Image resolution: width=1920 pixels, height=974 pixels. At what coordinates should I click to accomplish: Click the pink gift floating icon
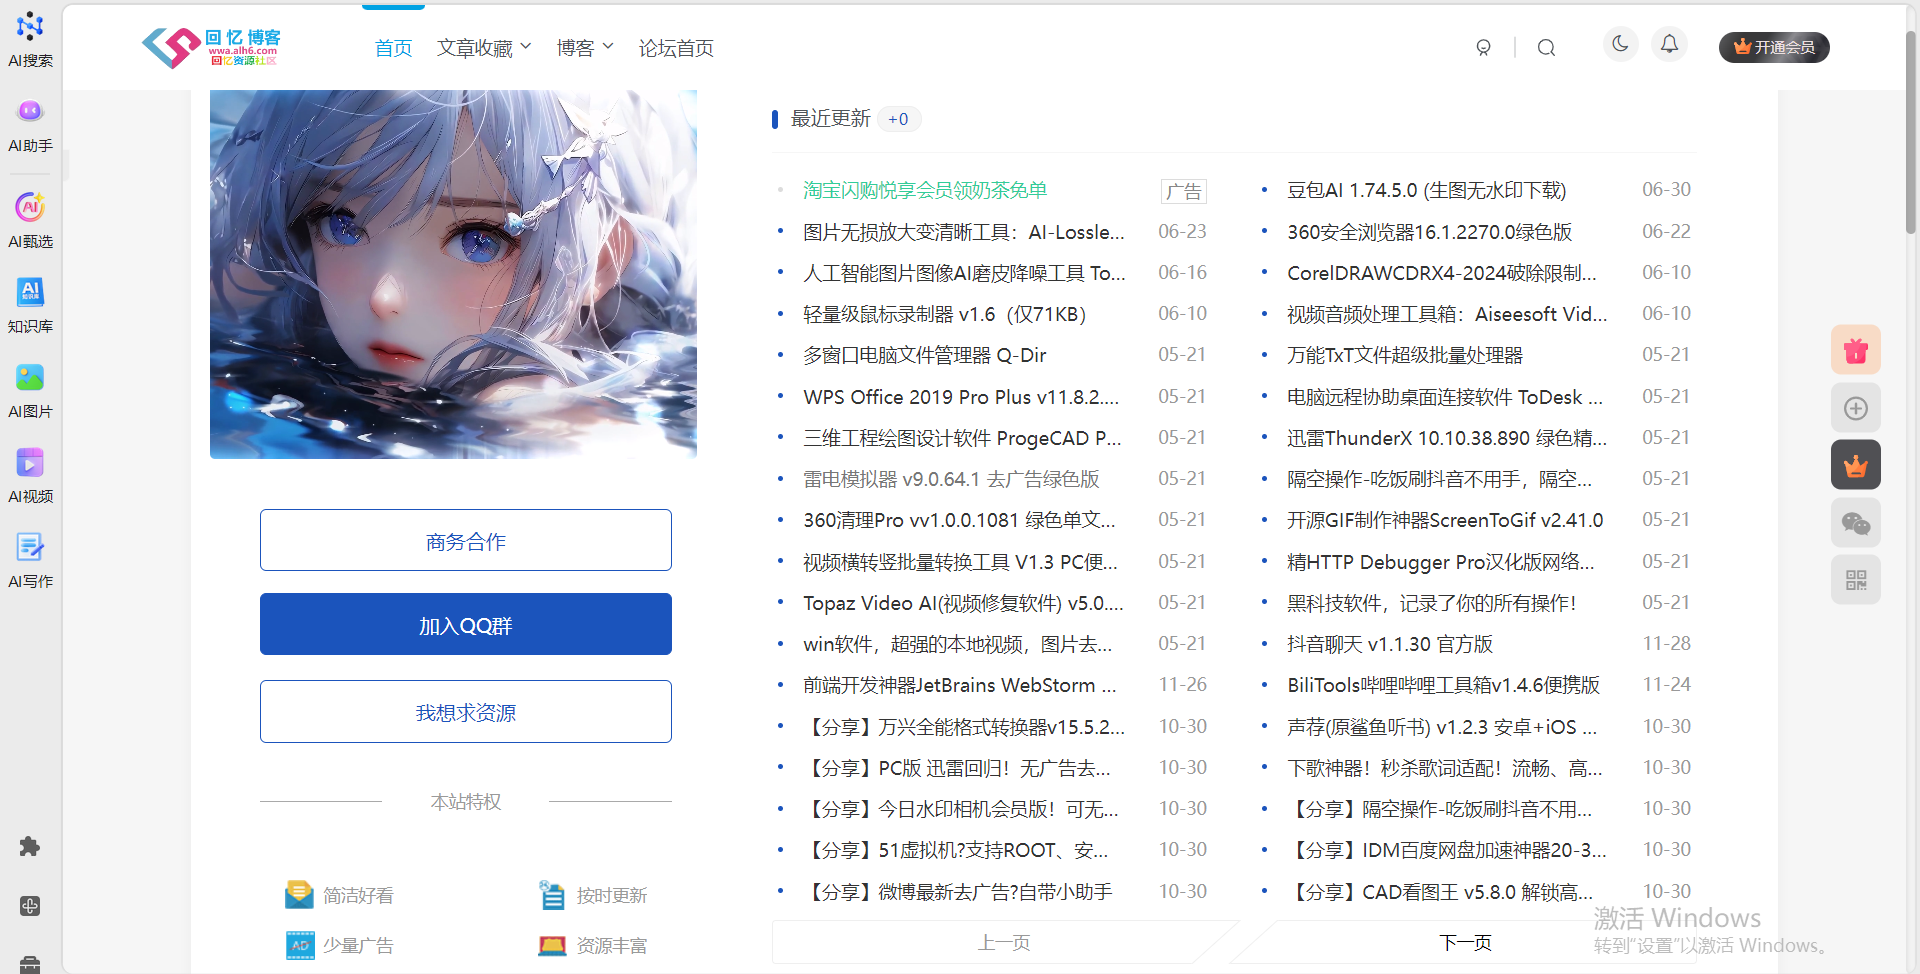point(1856,350)
